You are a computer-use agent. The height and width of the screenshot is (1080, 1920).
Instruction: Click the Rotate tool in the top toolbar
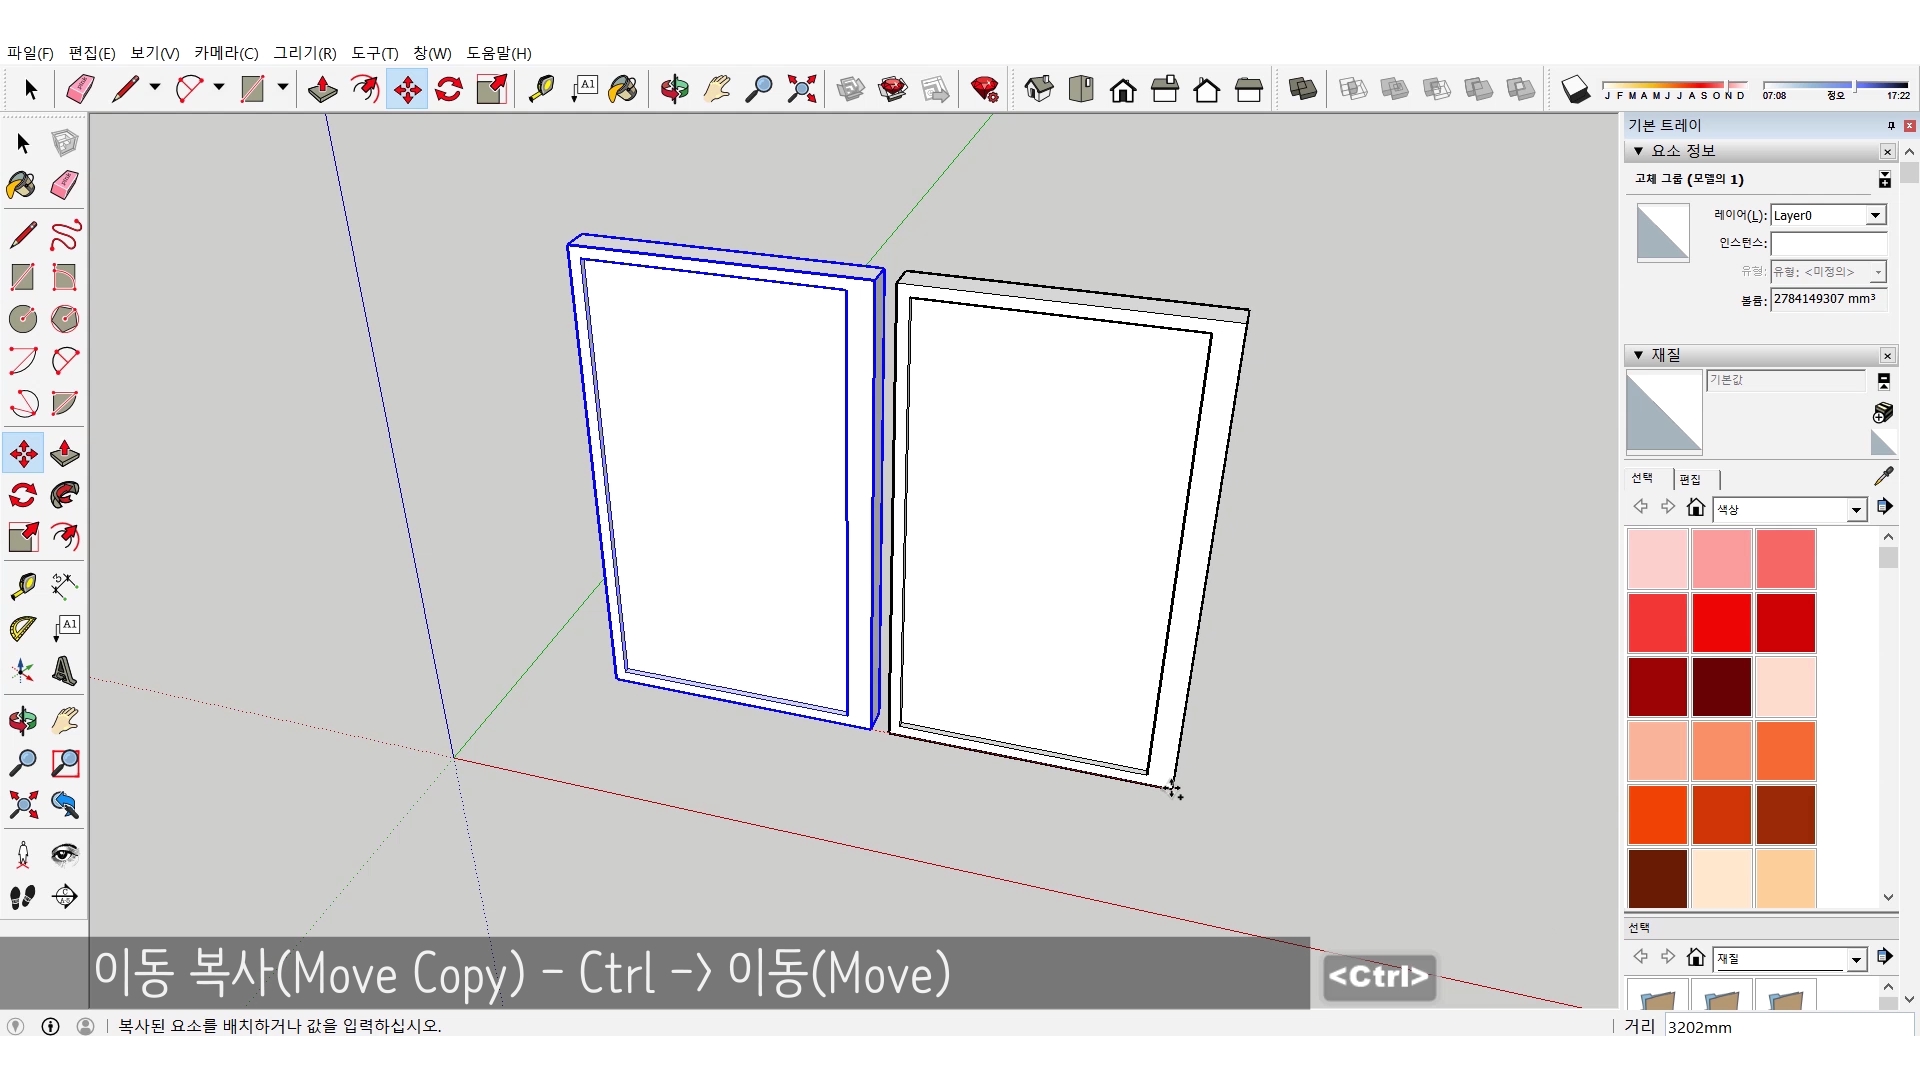pos(449,89)
